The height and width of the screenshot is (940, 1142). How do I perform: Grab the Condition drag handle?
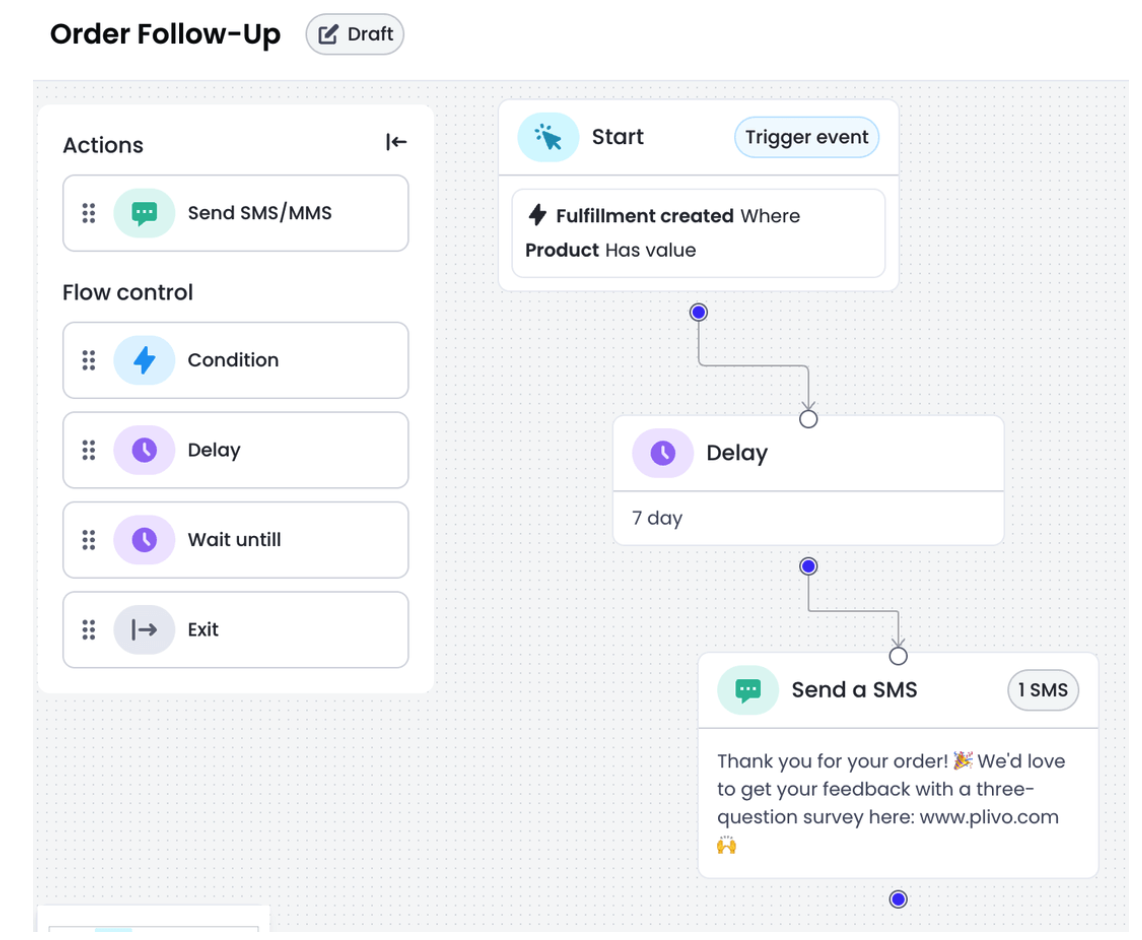pyautogui.click(x=89, y=360)
